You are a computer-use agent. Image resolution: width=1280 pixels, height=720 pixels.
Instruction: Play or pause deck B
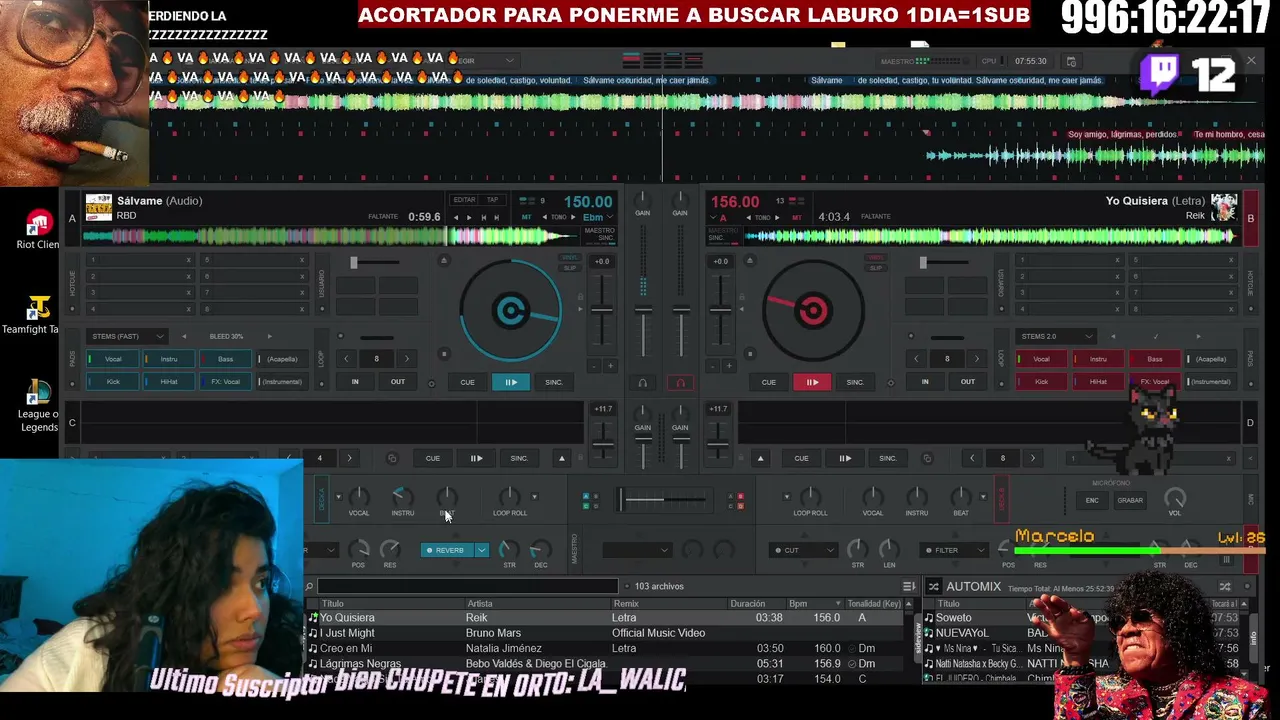[x=812, y=382]
